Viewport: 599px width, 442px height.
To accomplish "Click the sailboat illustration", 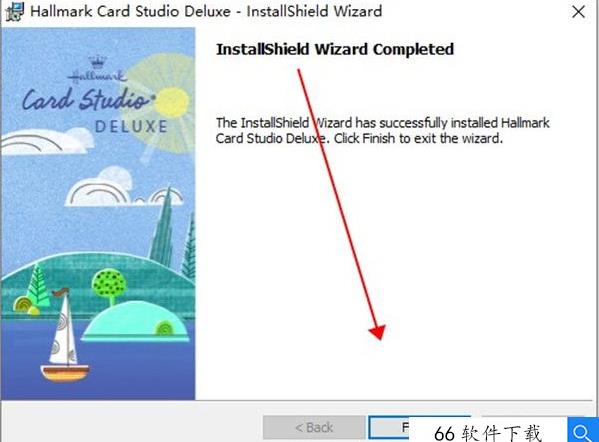I will click(x=65, y=335).
